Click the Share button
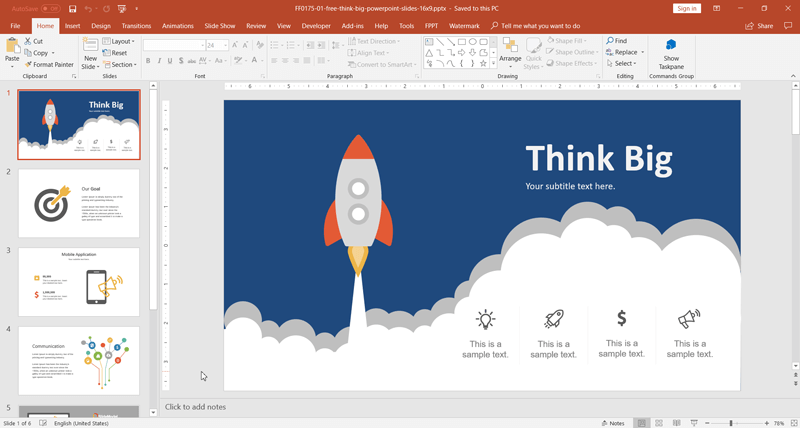Viewport: 800px width, 428px height. tap(760, 26)
